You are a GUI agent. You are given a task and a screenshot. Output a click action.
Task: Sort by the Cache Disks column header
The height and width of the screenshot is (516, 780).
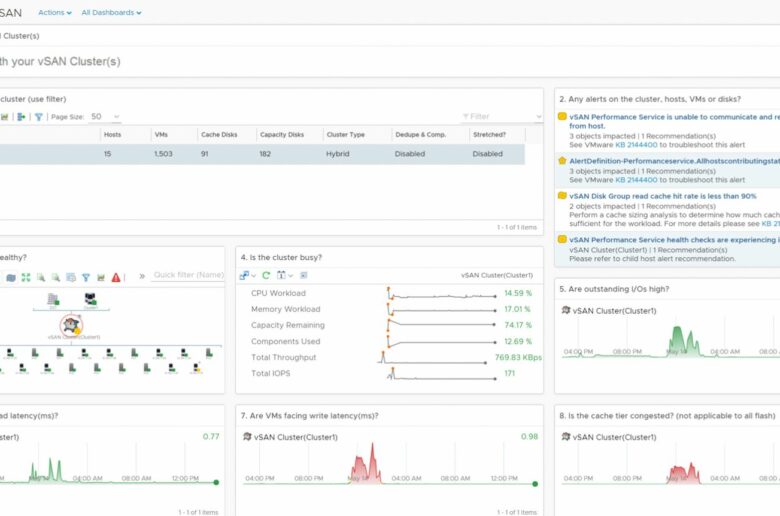tap(219, 135)
